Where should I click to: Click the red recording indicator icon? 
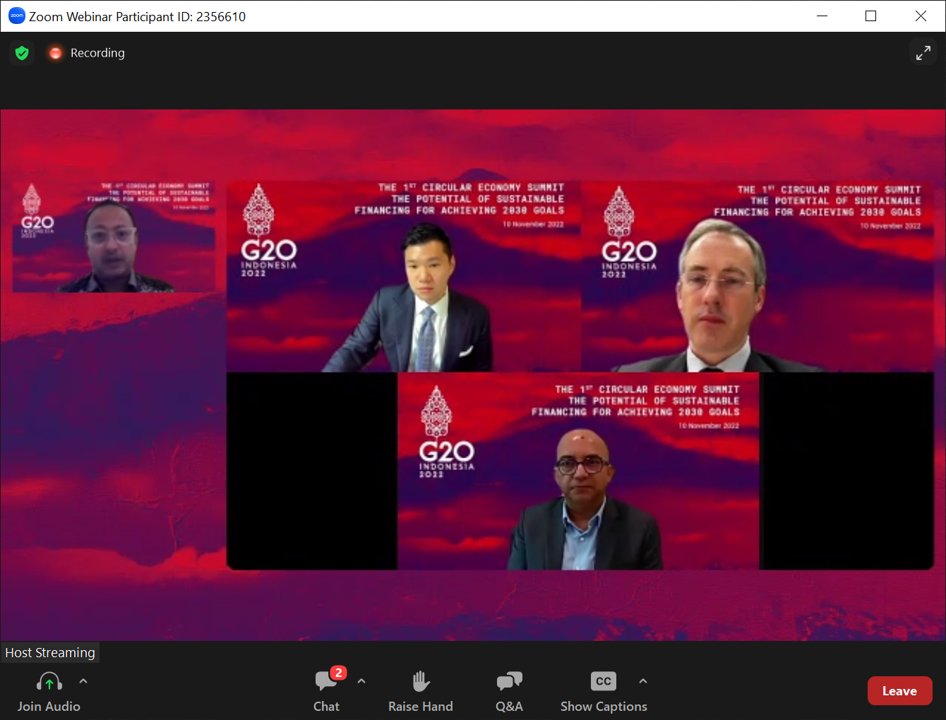click(x=55, y=53)
